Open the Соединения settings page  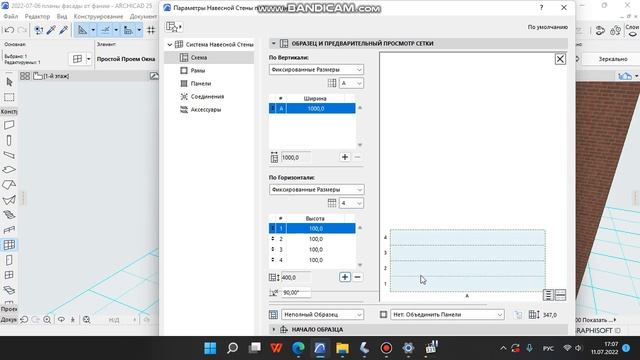[207, 97]
